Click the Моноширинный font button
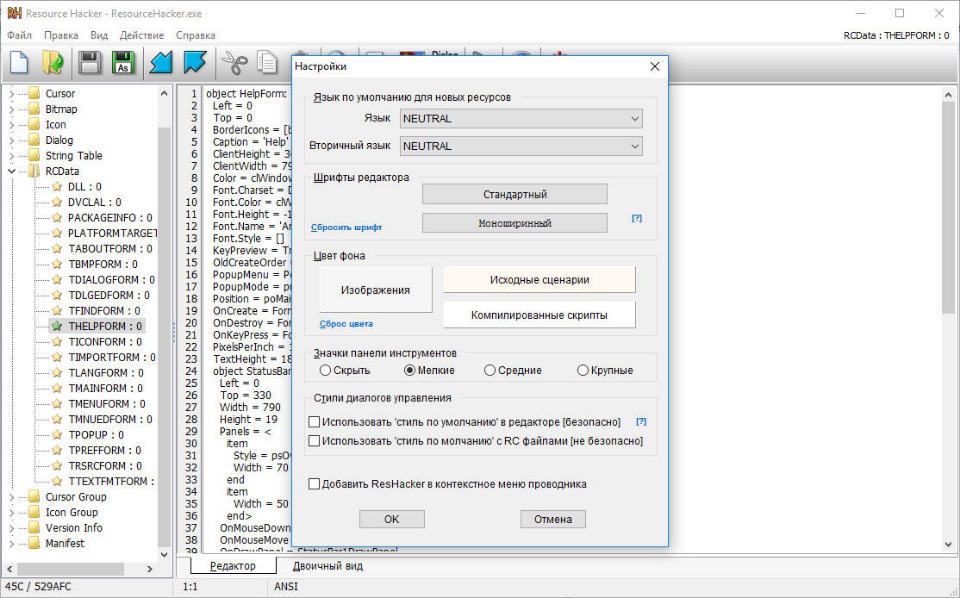Image resolution: width=960 pixels, height=598 pixels. [515, 223]
